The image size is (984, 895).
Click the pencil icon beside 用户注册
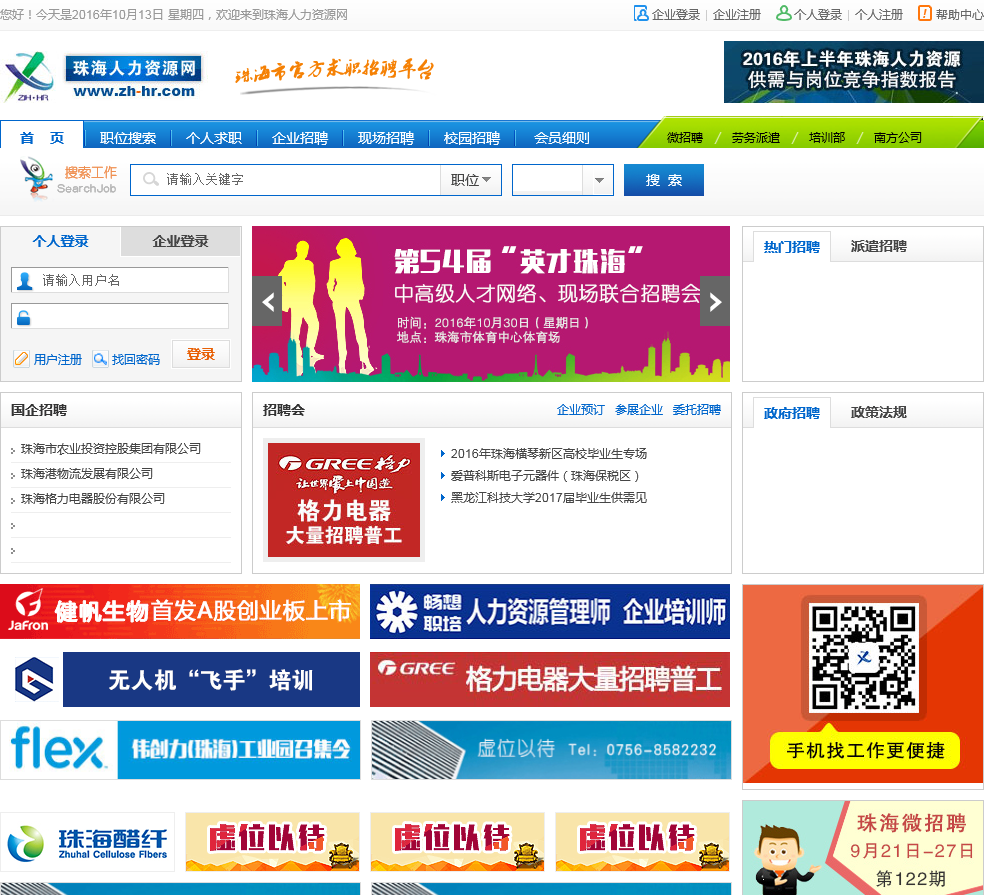pos(21,359)
